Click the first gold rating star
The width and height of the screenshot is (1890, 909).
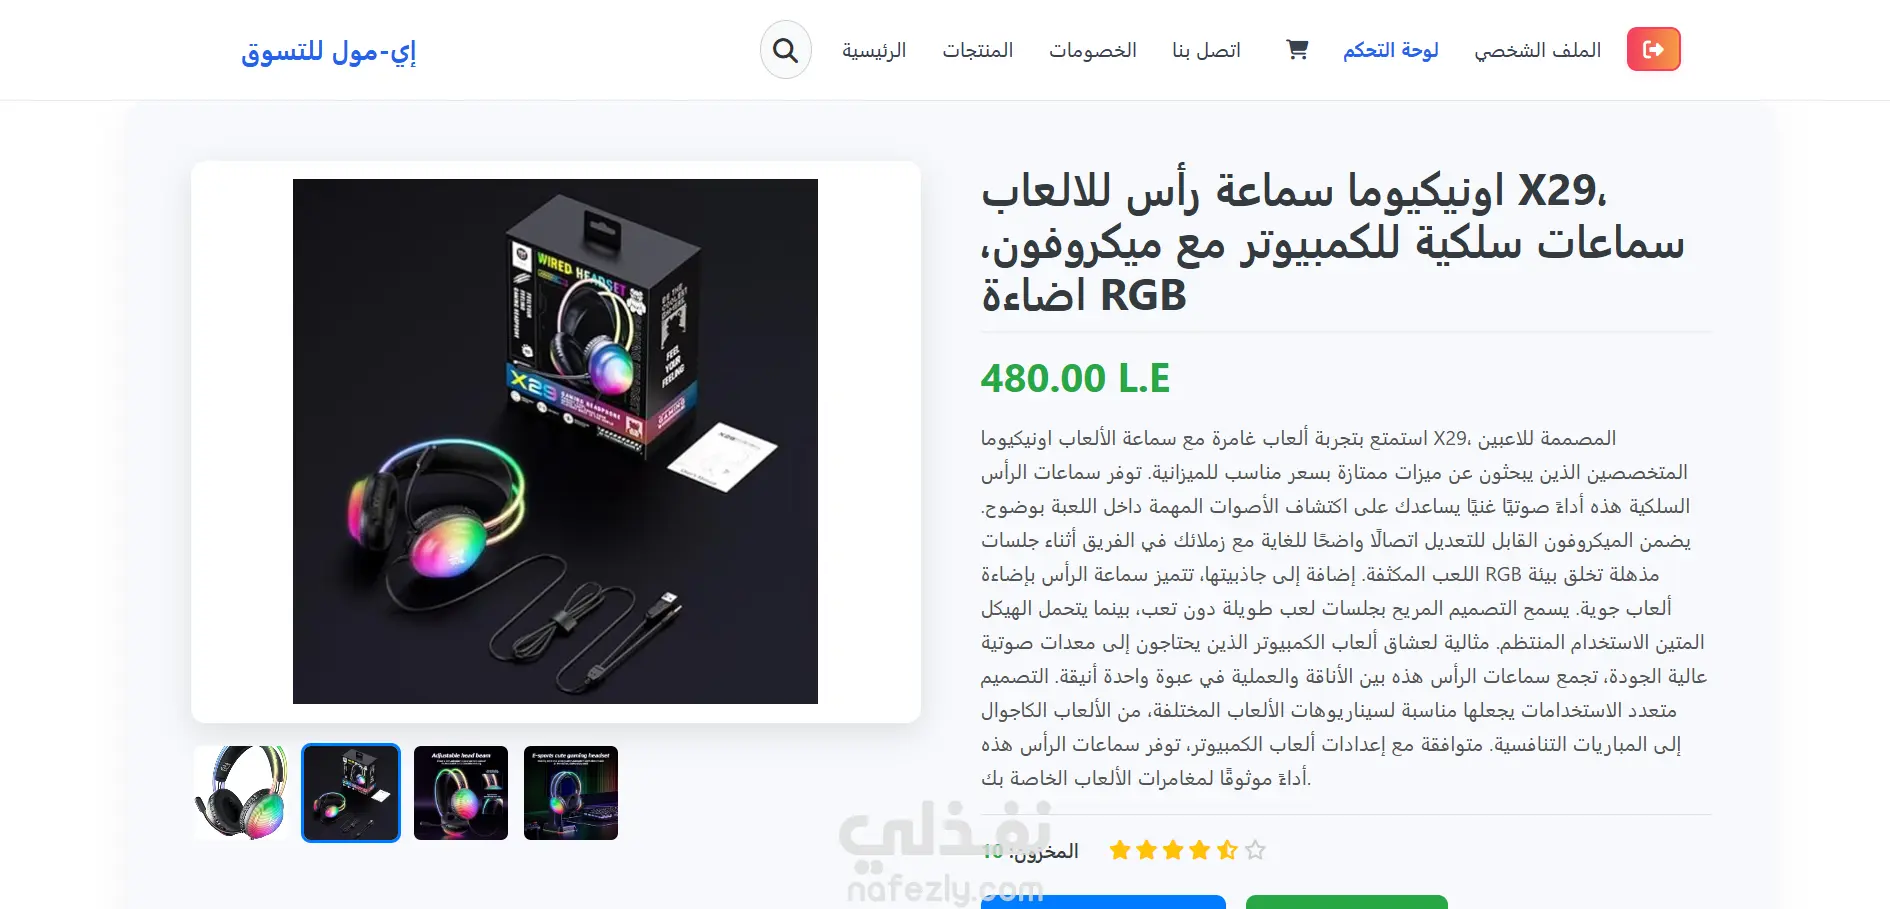click(1120, 850)
